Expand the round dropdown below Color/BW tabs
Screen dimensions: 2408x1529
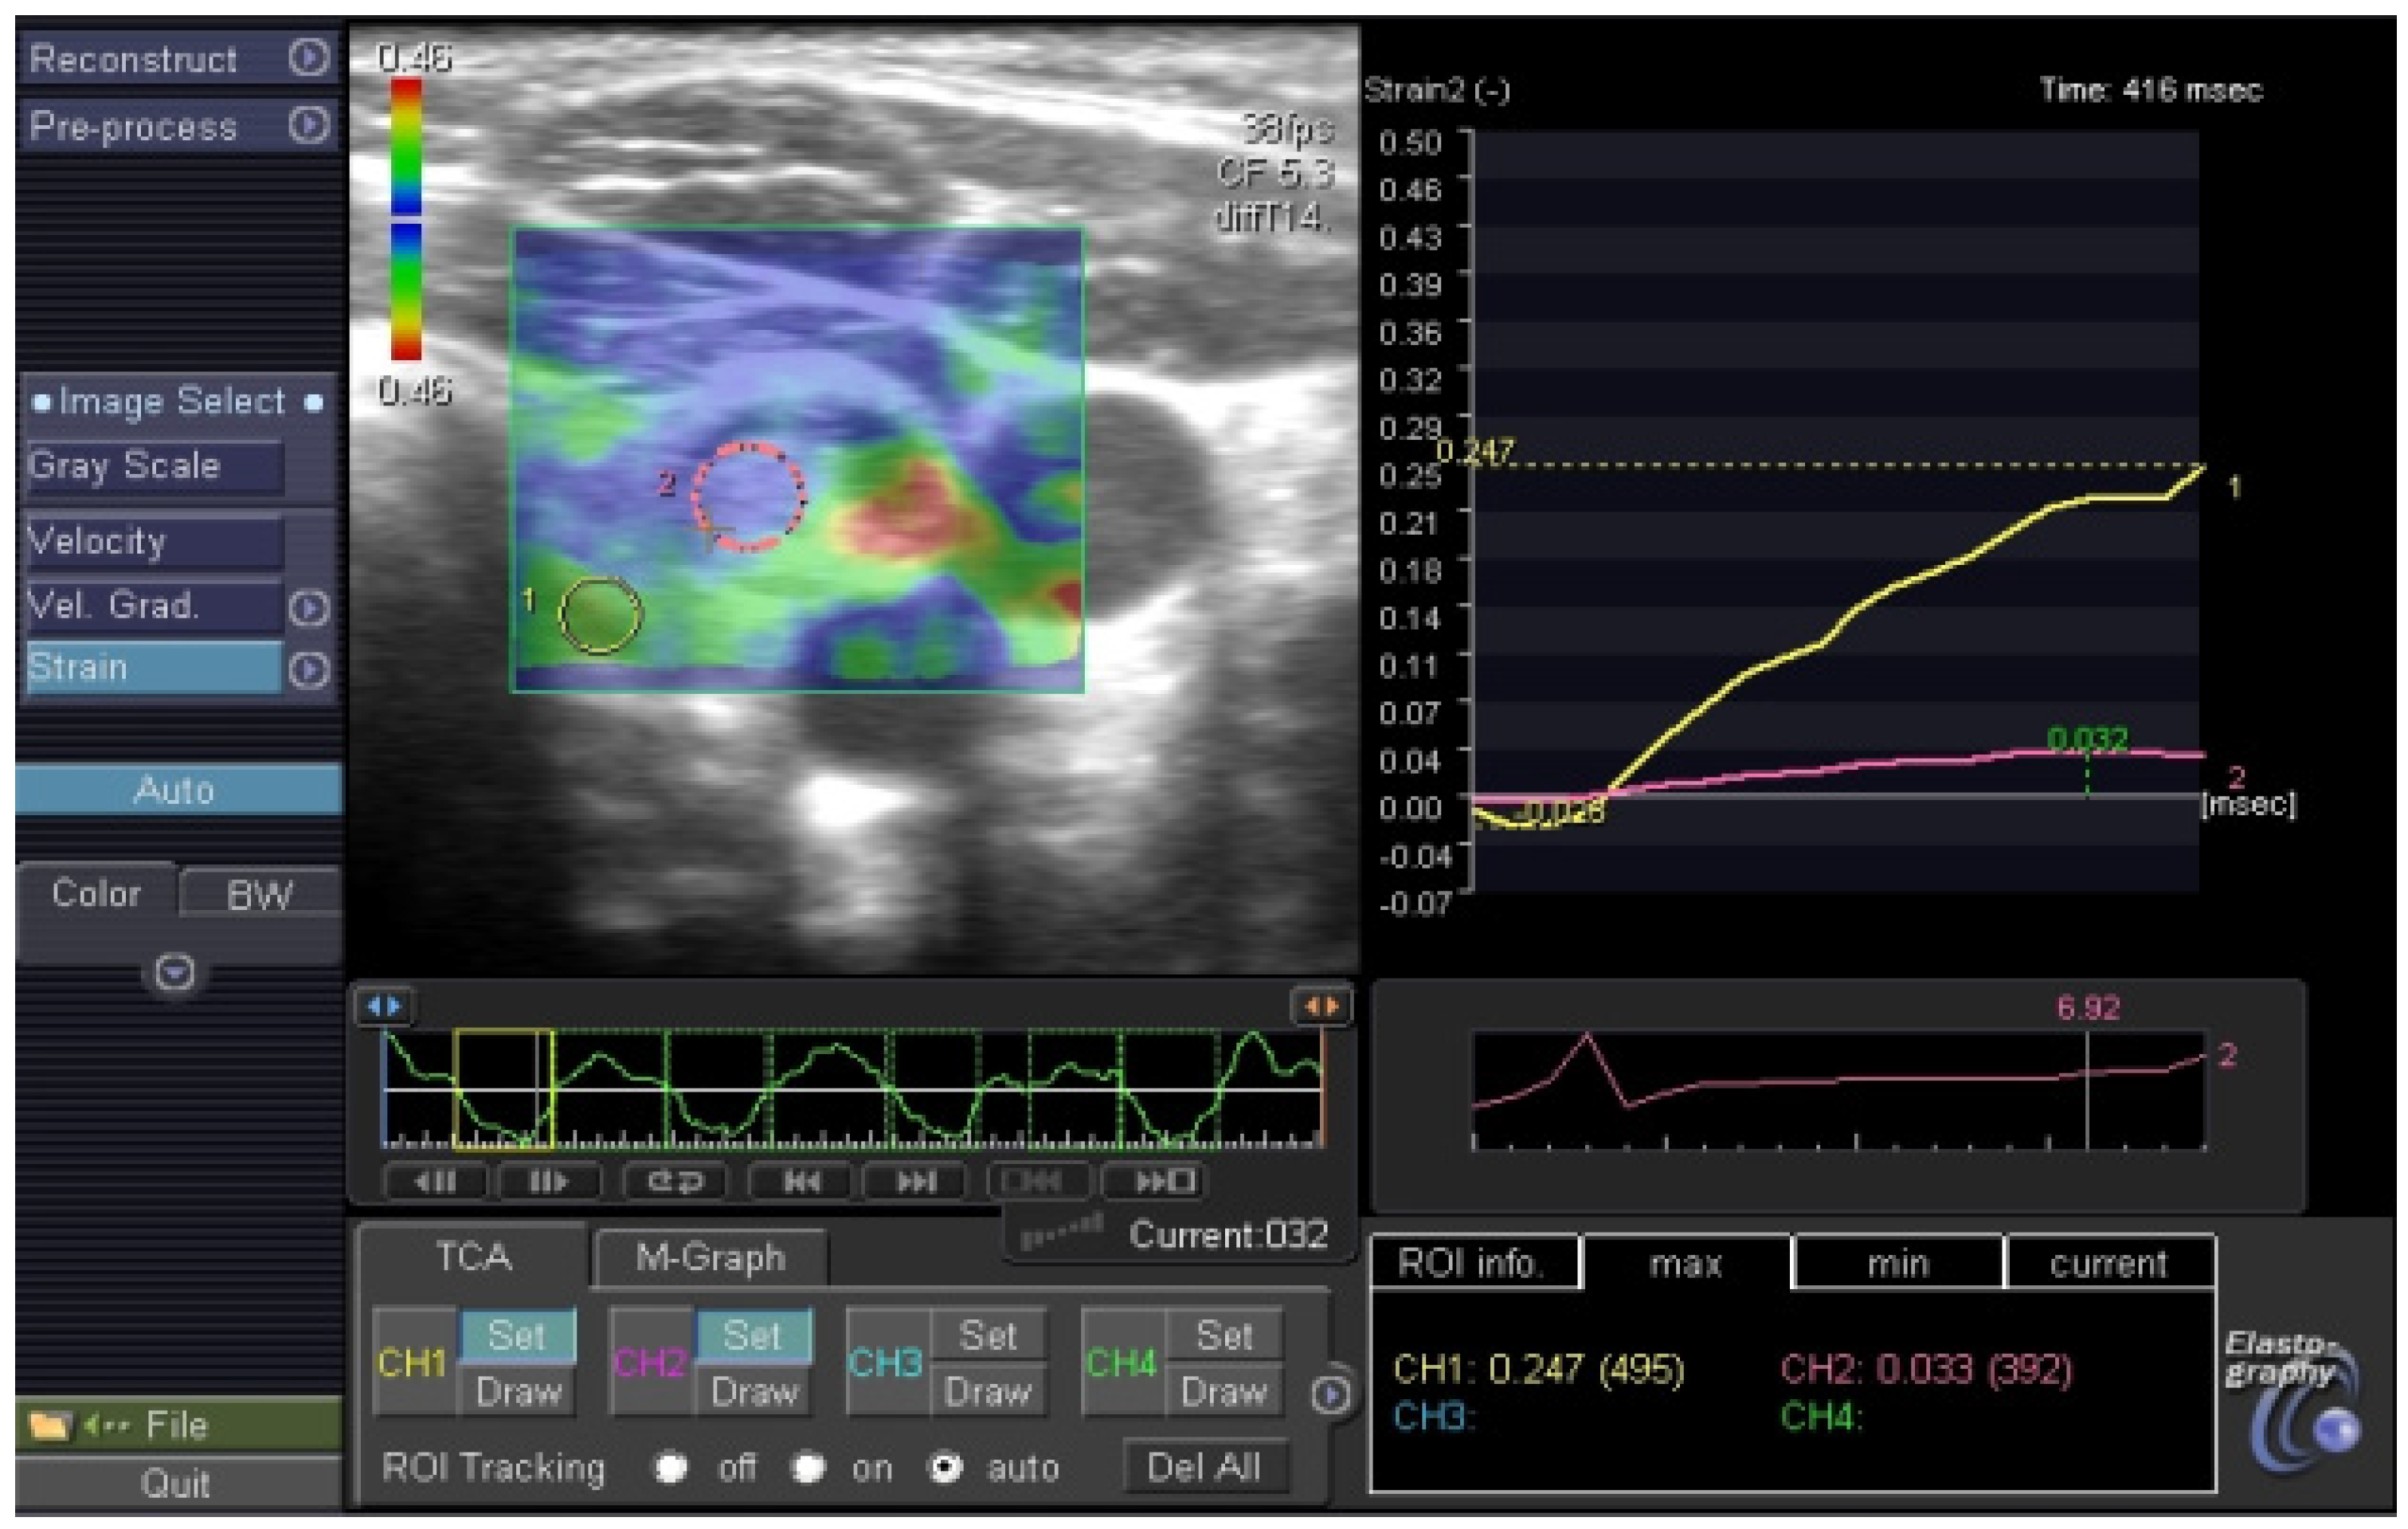[175, 972]
